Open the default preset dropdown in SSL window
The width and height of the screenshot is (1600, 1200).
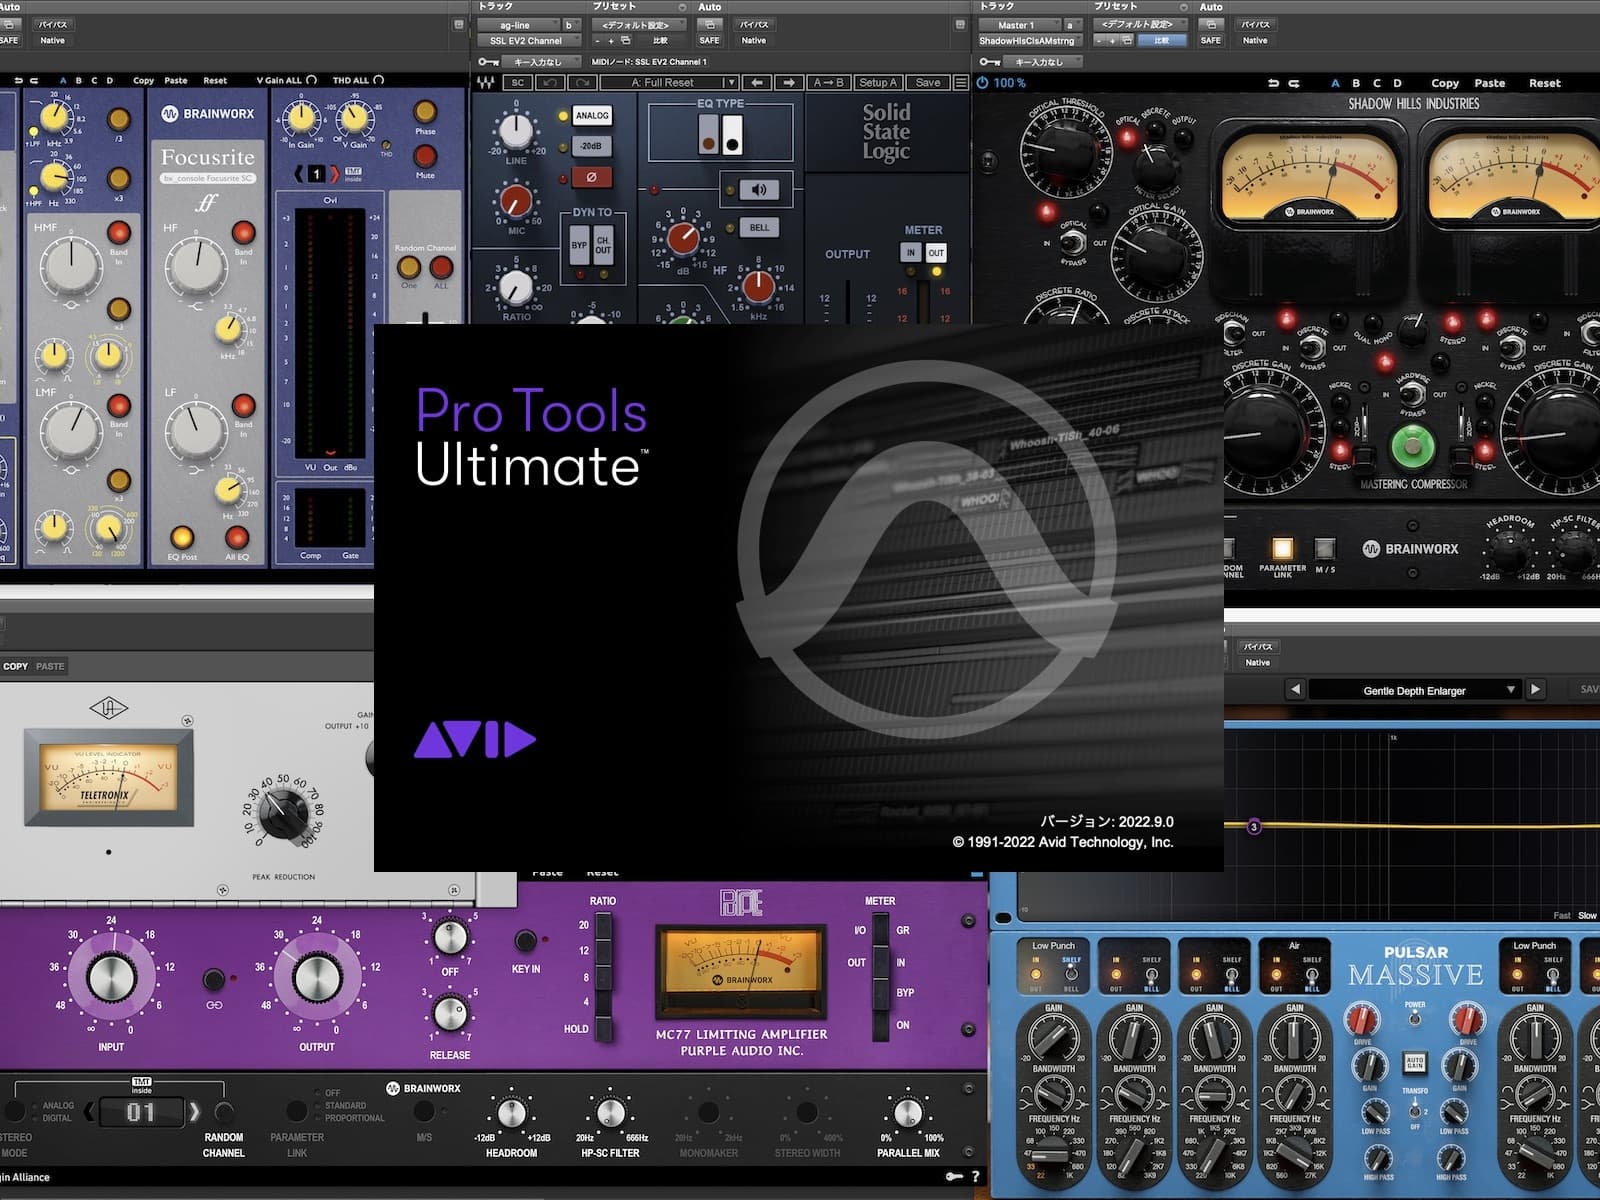point(640,25)
